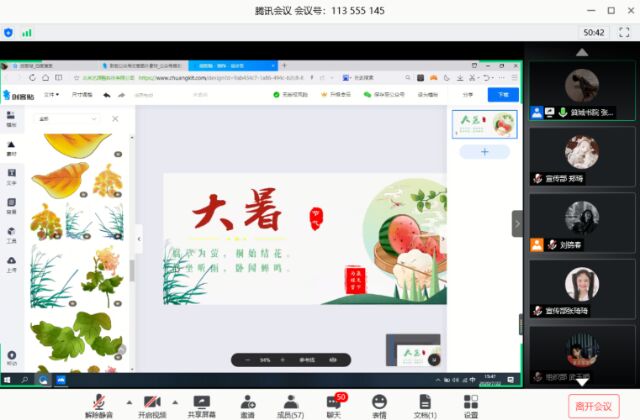Click the share button next to download
The image size is (640, 420).
(x=468, y=95)
